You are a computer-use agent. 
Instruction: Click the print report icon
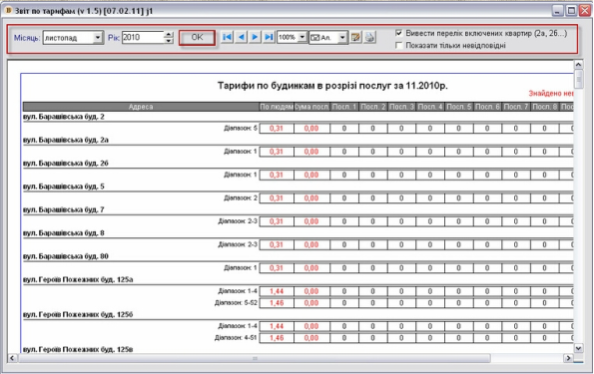click(369, 37)
